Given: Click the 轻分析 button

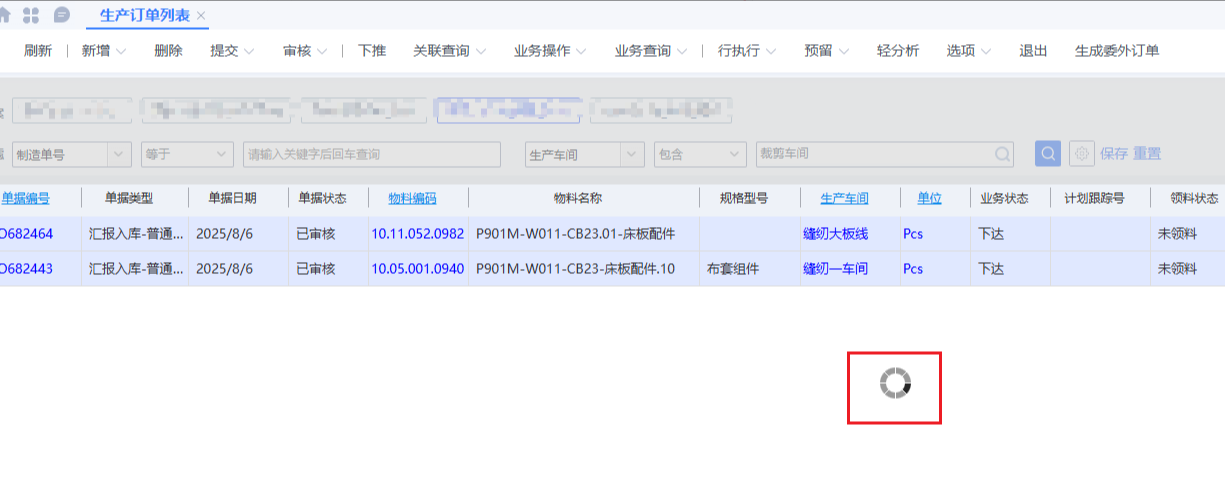Looking at the screenshot, I should coord(898,51).
